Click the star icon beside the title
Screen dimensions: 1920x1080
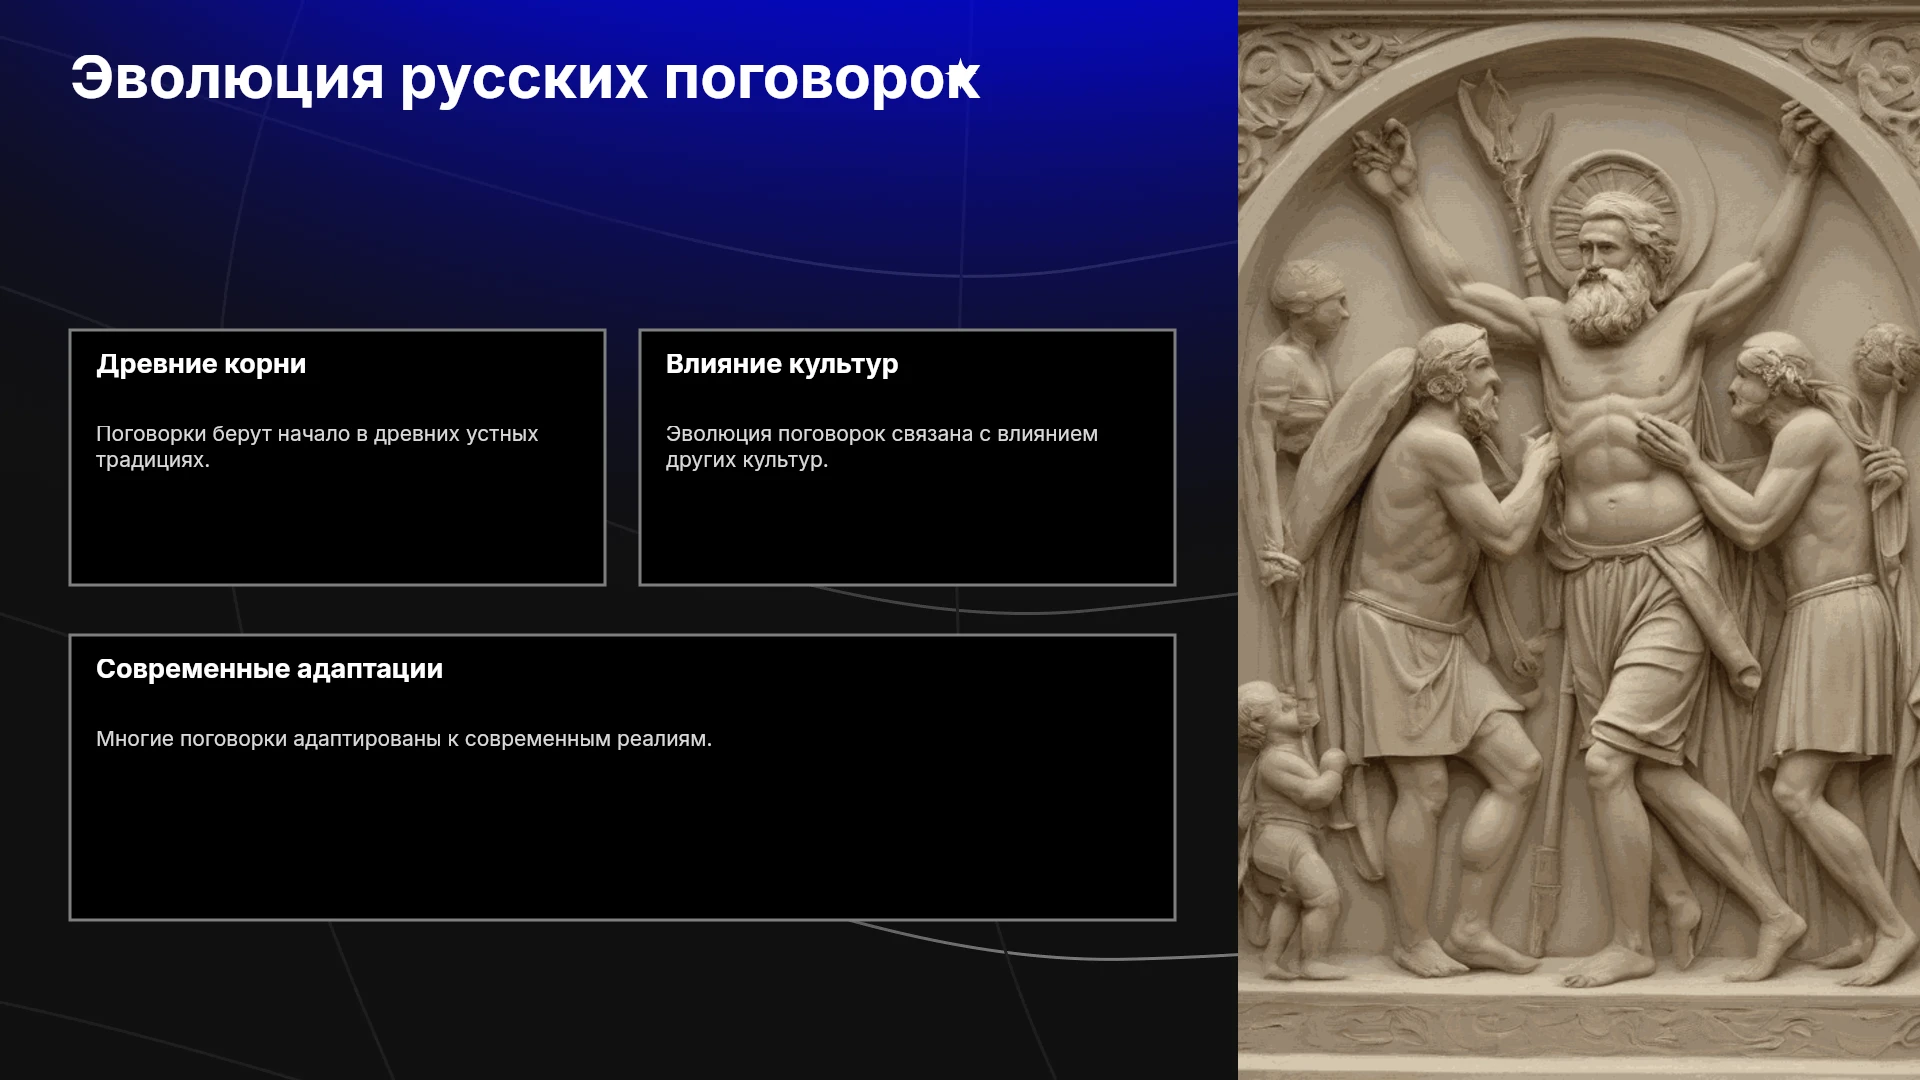[961, 72]
